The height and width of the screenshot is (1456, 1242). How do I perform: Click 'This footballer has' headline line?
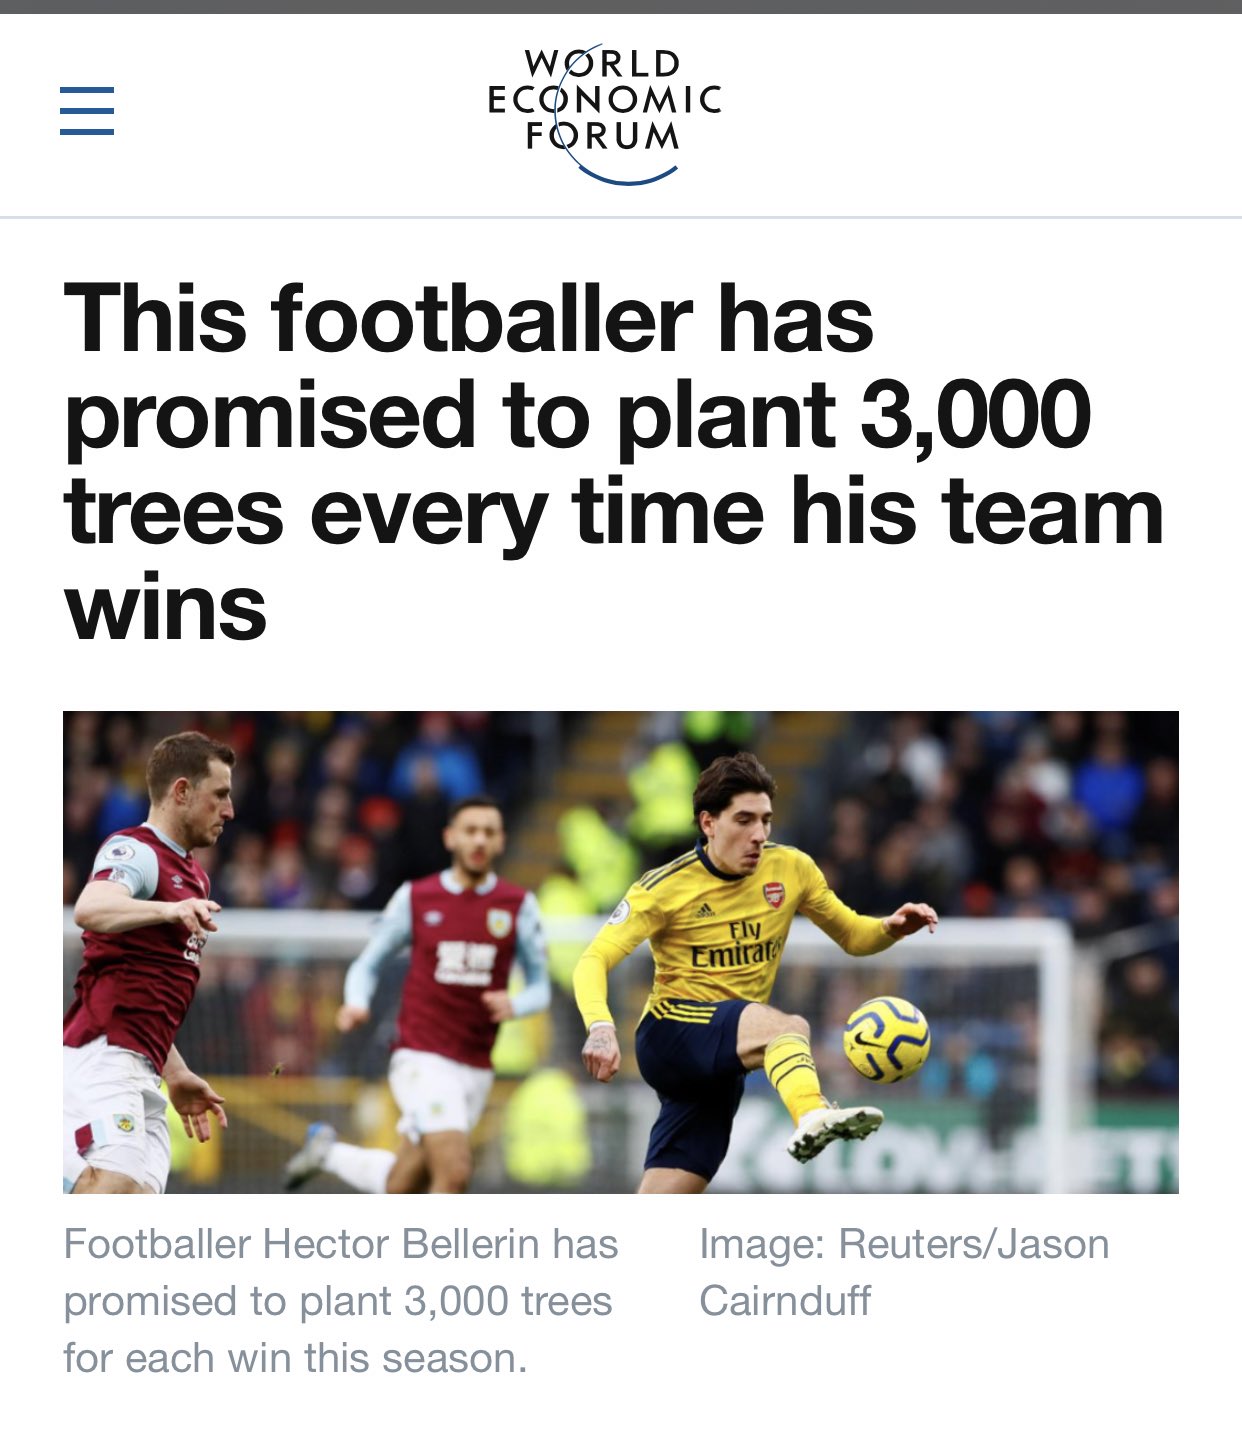(x=468, y=319)
